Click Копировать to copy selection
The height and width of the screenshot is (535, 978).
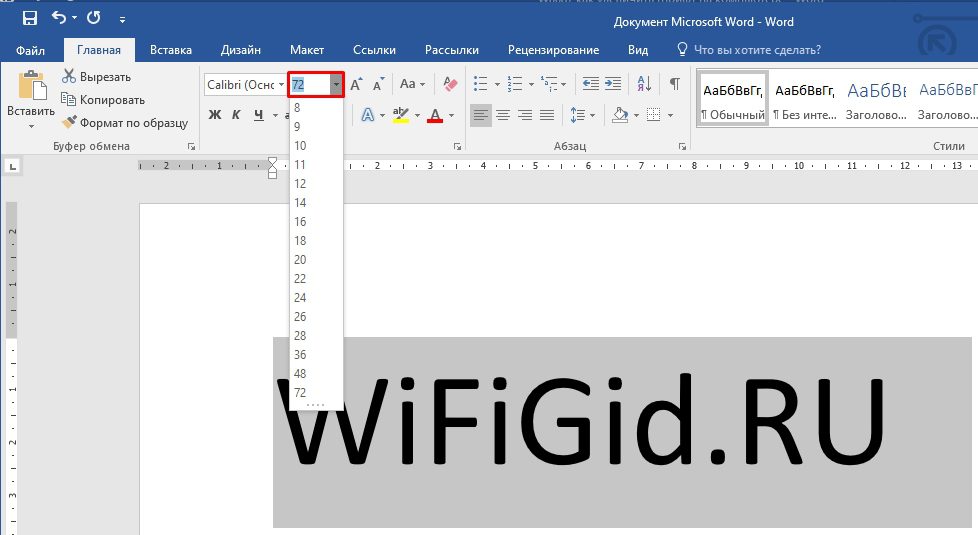coord(103,100)
